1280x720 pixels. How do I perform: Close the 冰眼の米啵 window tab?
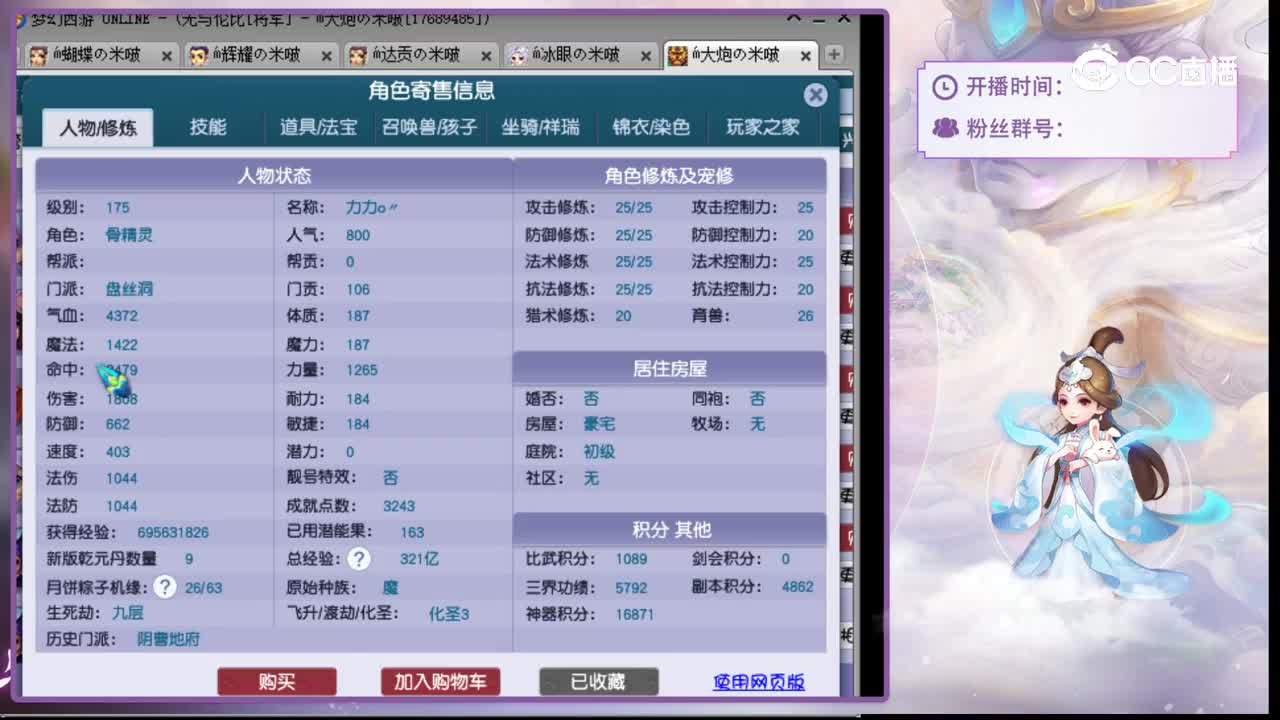click(647, 56)
